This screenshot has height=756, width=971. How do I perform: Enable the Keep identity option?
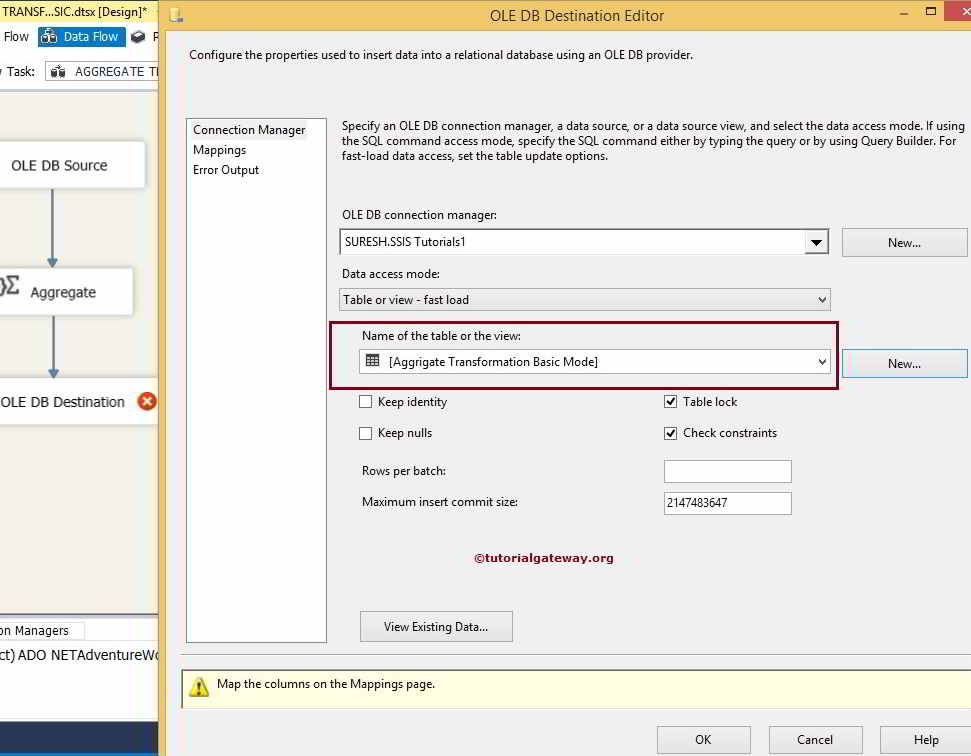366,401
